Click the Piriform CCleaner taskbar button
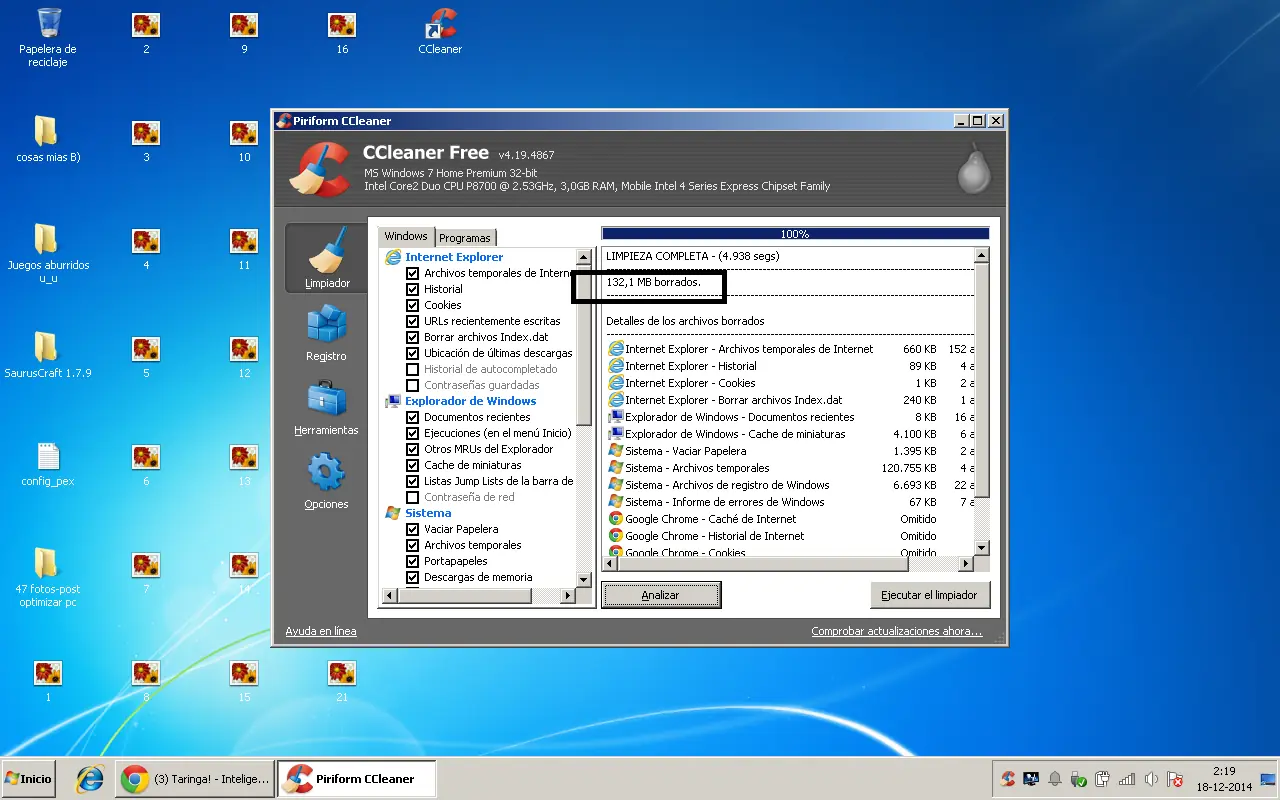 (x=356, y=779)
